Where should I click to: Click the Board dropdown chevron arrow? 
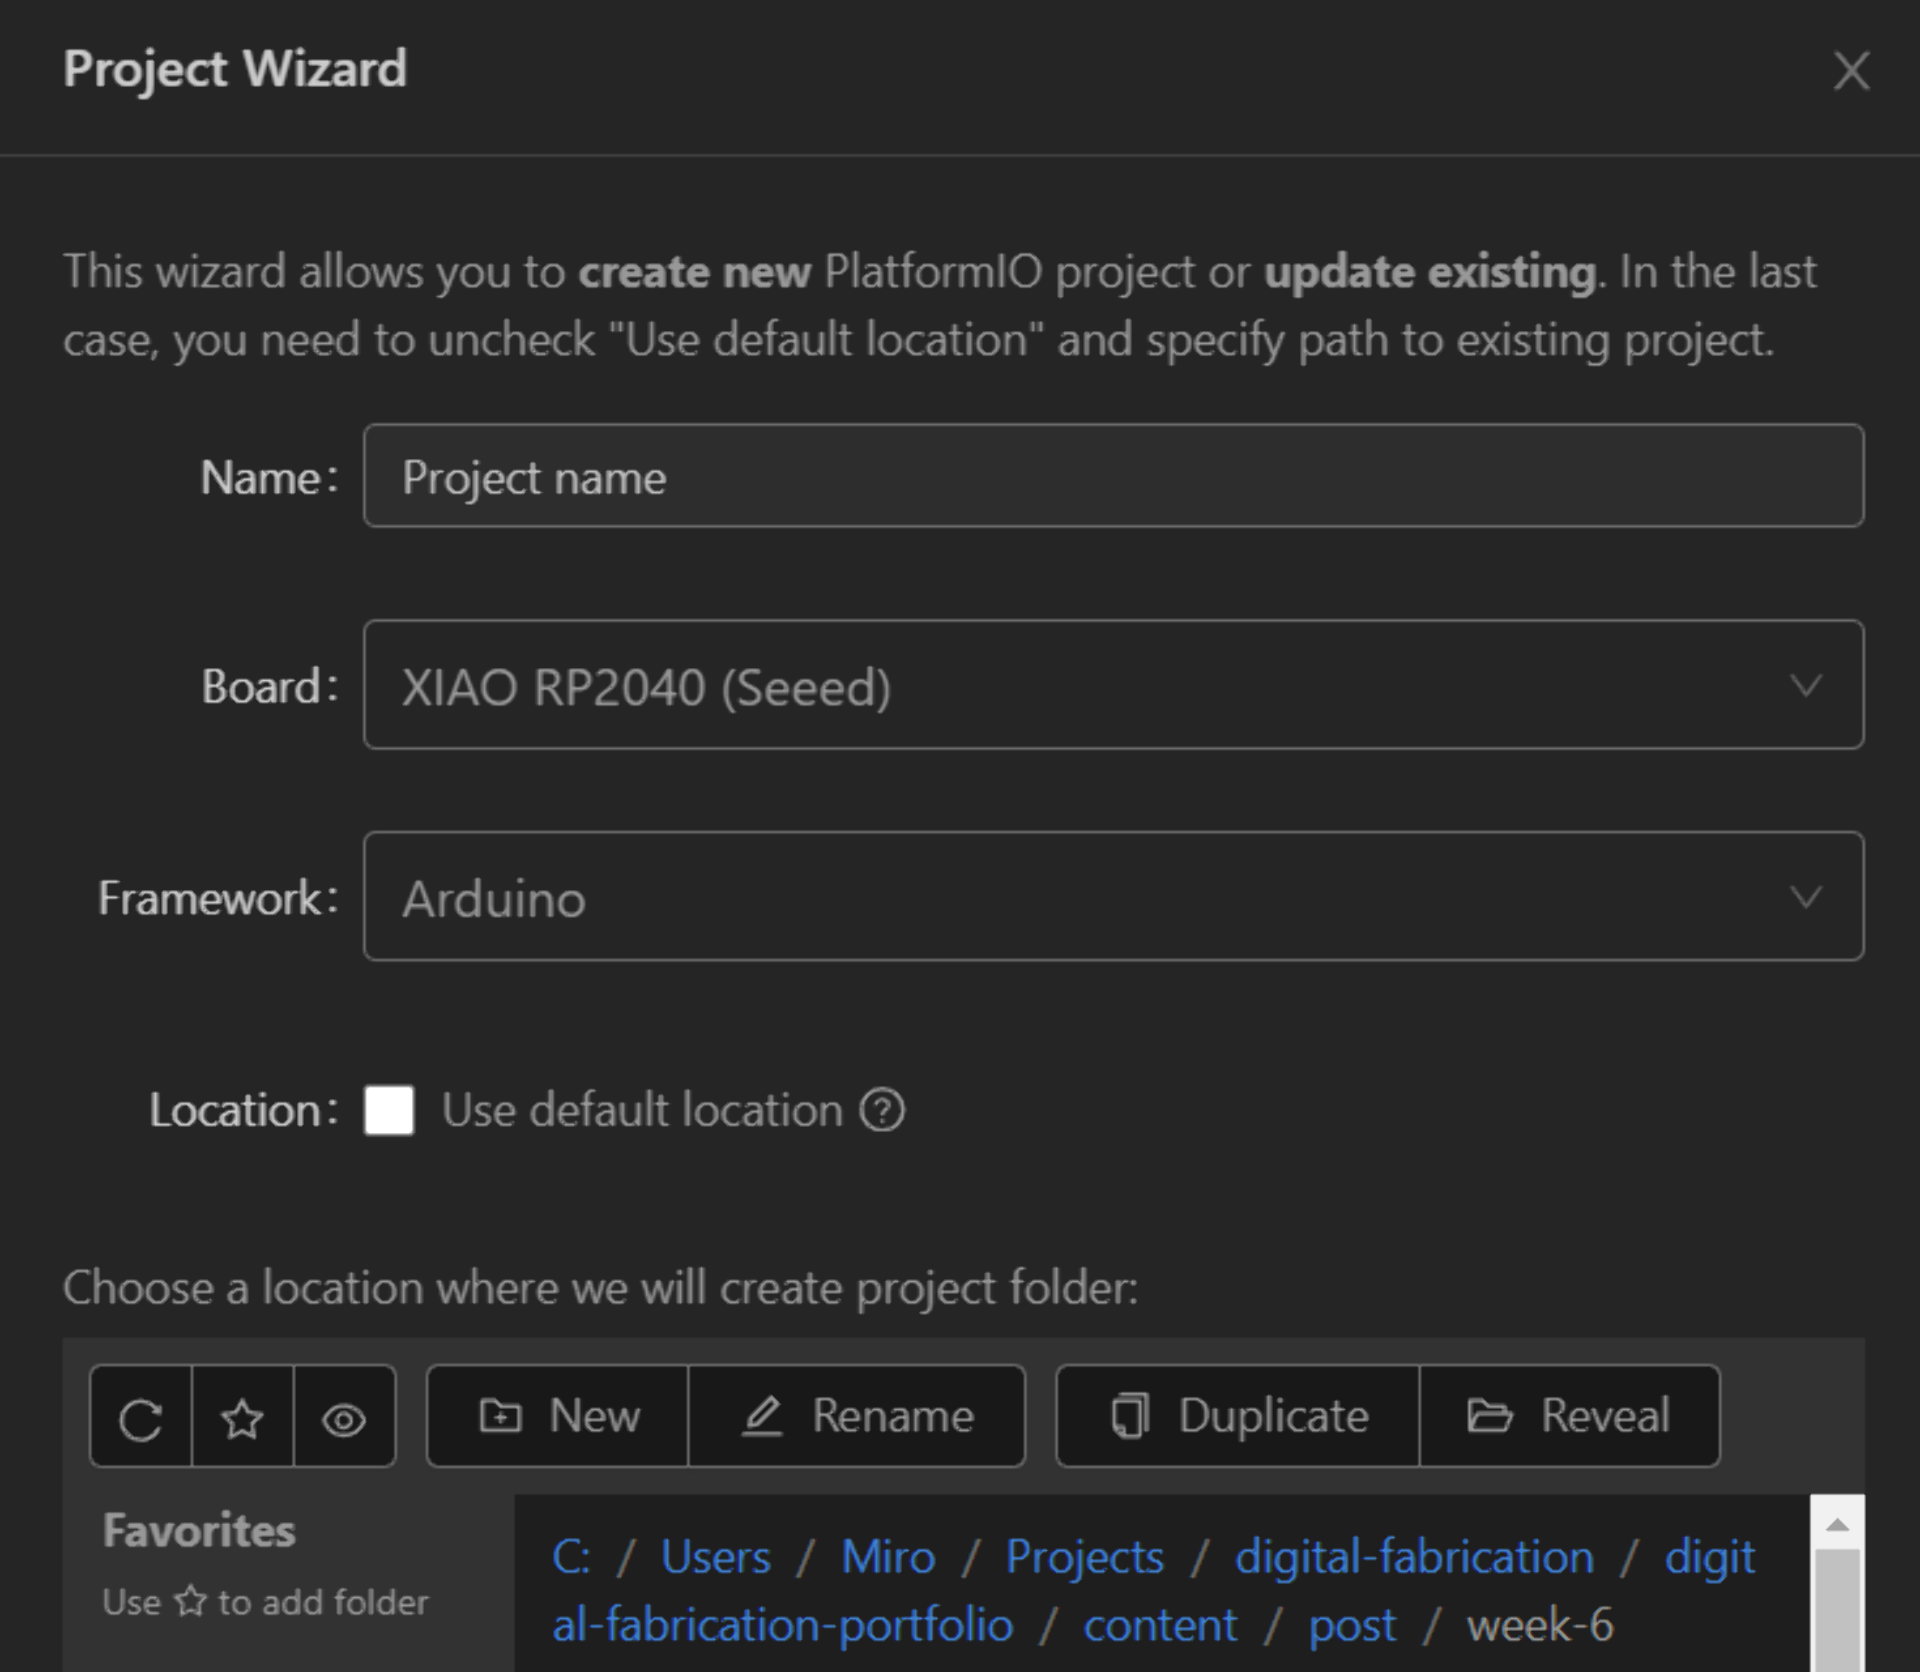(x=1805, y=686)
